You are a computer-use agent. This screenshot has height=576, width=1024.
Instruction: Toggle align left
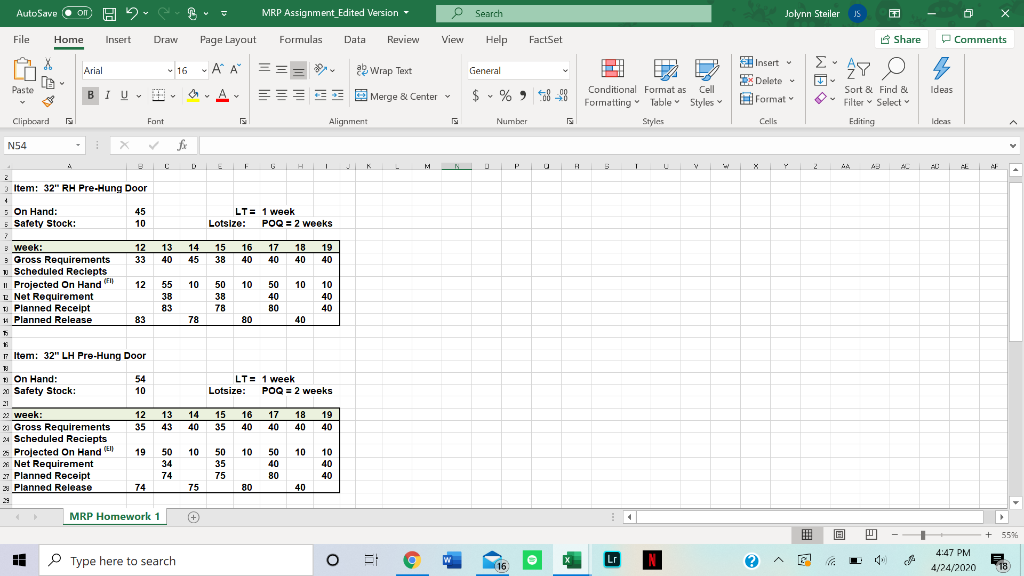coord(264,95)
